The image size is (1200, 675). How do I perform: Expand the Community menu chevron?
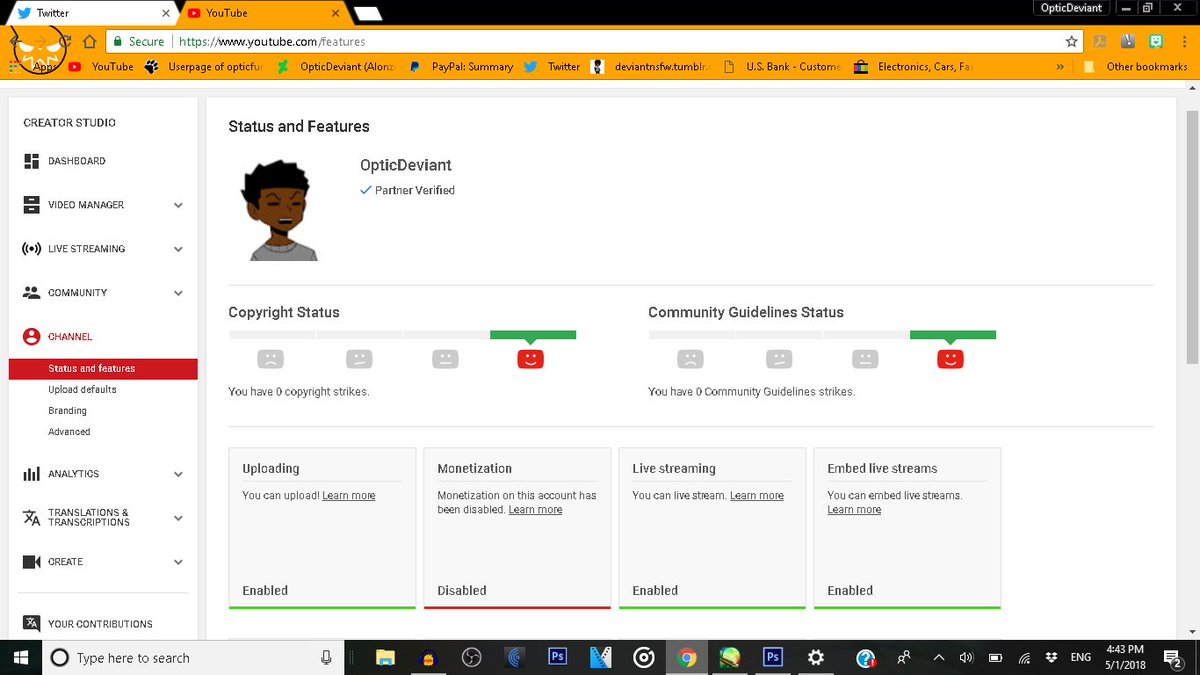178,293
